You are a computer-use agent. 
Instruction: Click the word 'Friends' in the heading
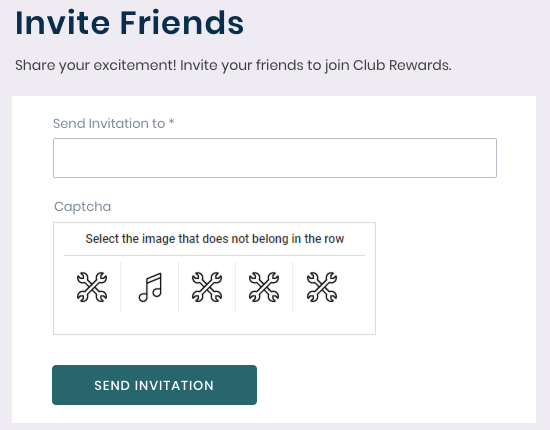point(182,23)
